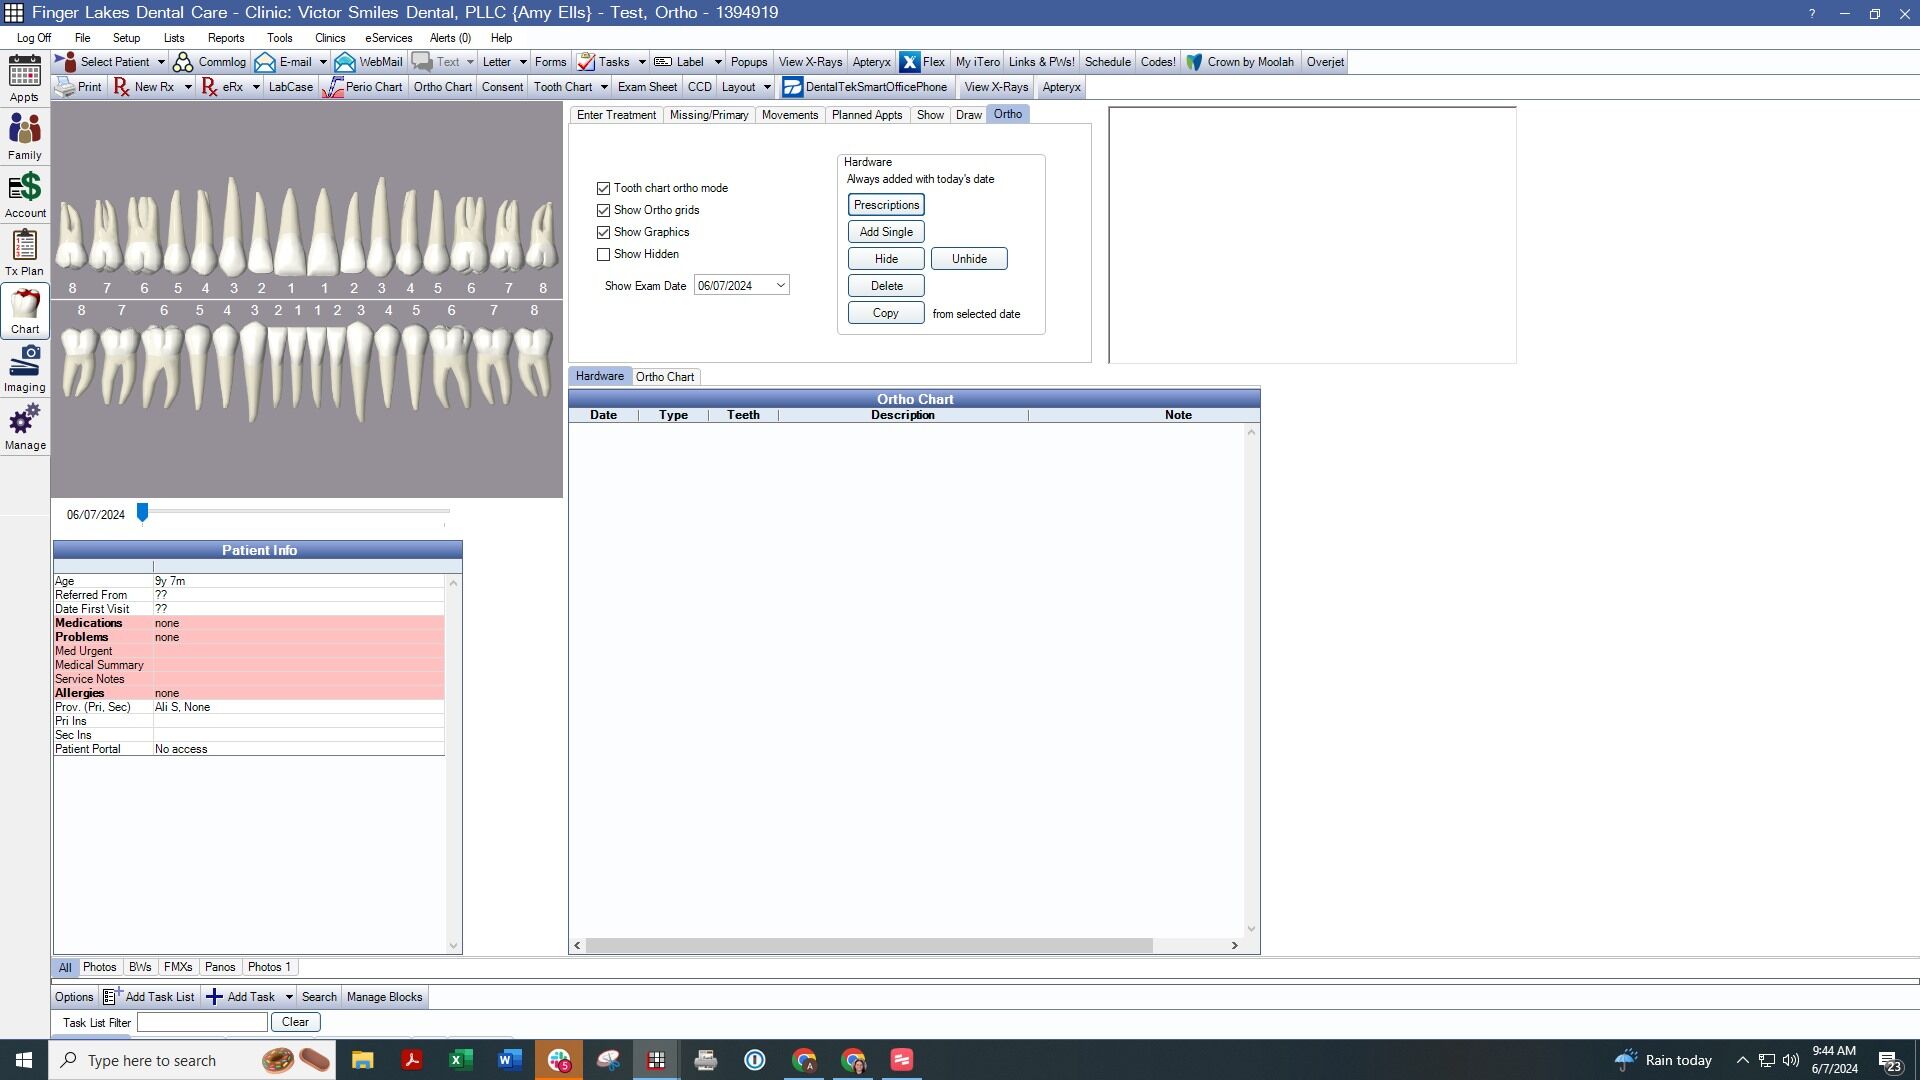This screenshot has height=1080, width=1920.
Task: Toggle Show Ortho grids checkbox
Action: click(x=603, y=210)
